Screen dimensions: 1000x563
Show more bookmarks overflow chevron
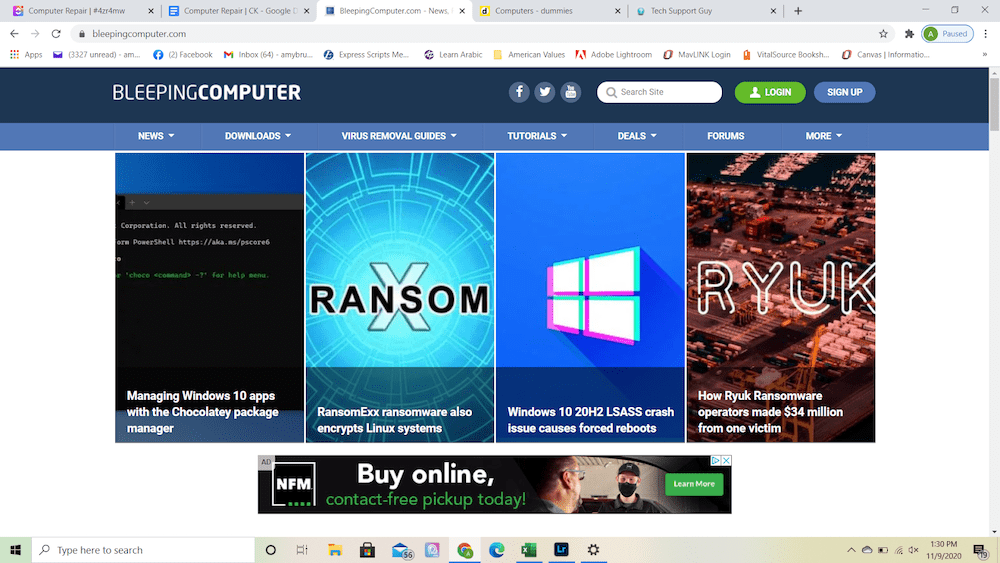[x=985, y=55]
